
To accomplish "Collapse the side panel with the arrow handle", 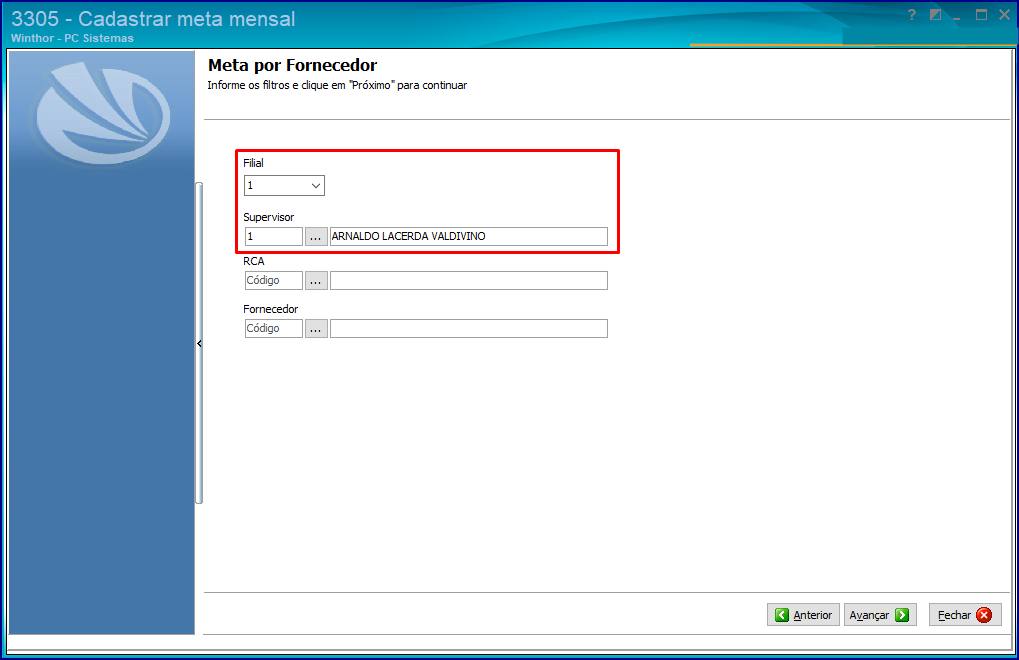I will [x=199, y=343].
